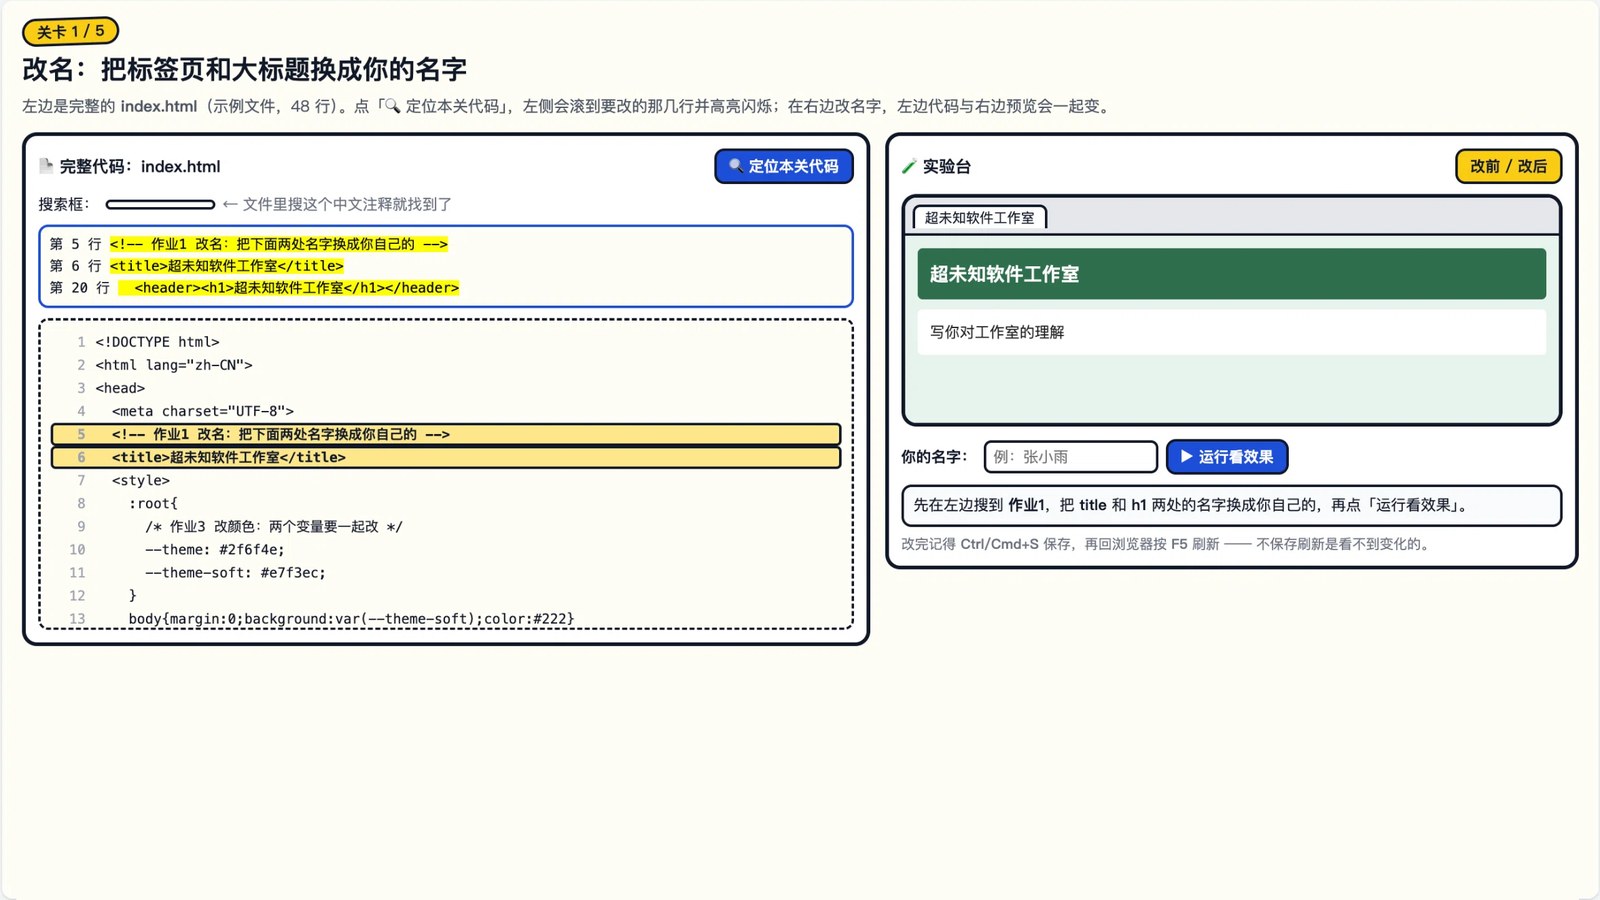Screen dimensions: 1600x900
Task: Click the green 超未知软件工作室 preview heading
Action: [x=1232, y=274]
